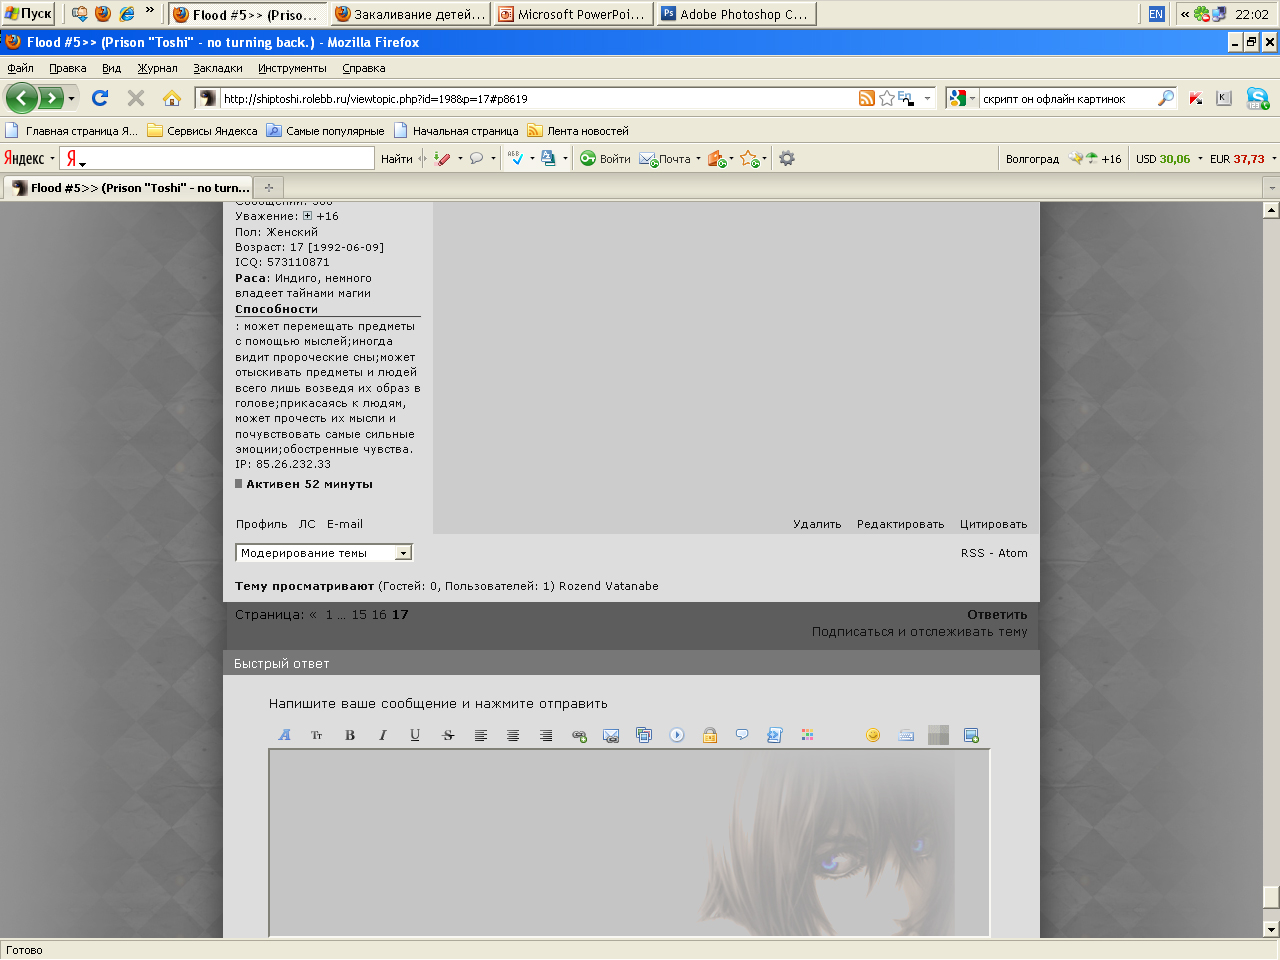Bookmark page with star icon
The width and height of the screenshot is (1280, 960).
886,98
